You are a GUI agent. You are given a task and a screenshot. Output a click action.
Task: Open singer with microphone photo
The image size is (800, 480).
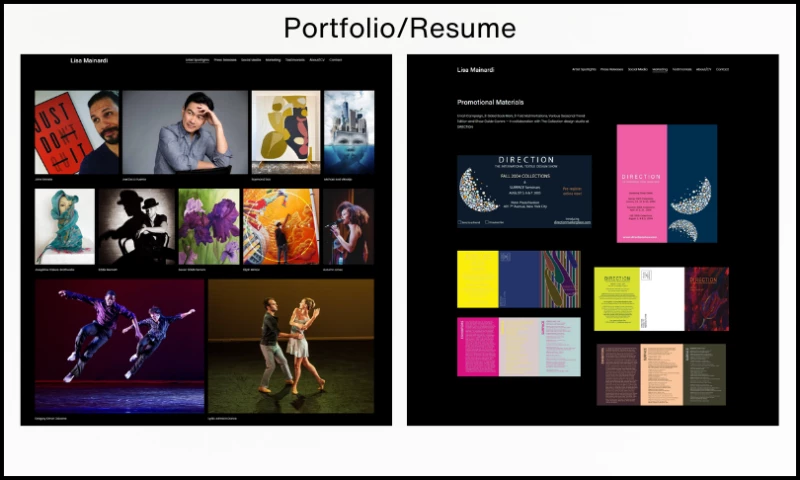(x=348, y=226)
